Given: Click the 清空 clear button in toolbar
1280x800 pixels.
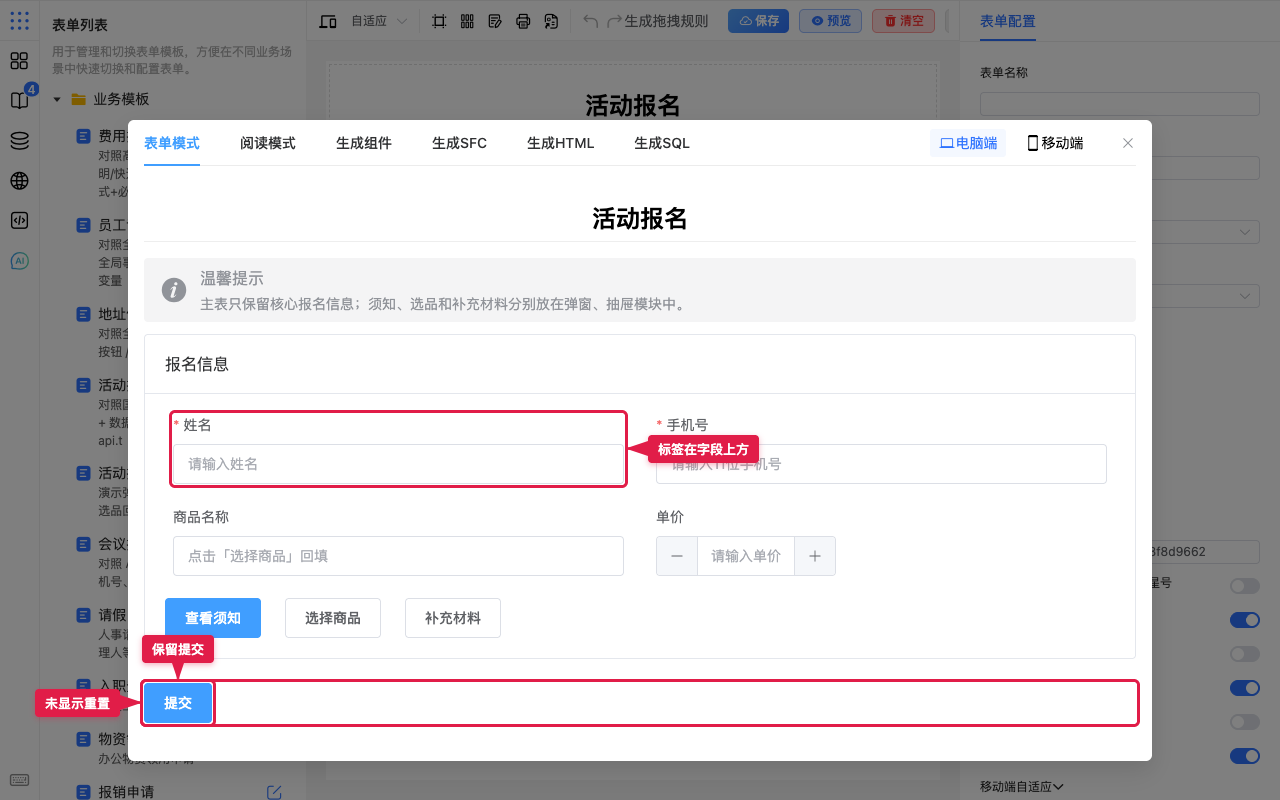Looking at the screenshot, I should tap(904, 21).
